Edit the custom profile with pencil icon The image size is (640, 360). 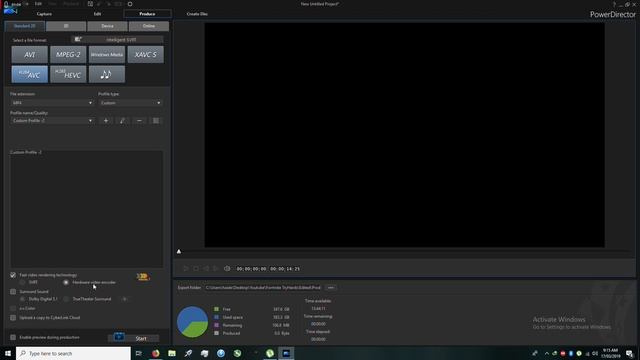click(x=122, y=121)
